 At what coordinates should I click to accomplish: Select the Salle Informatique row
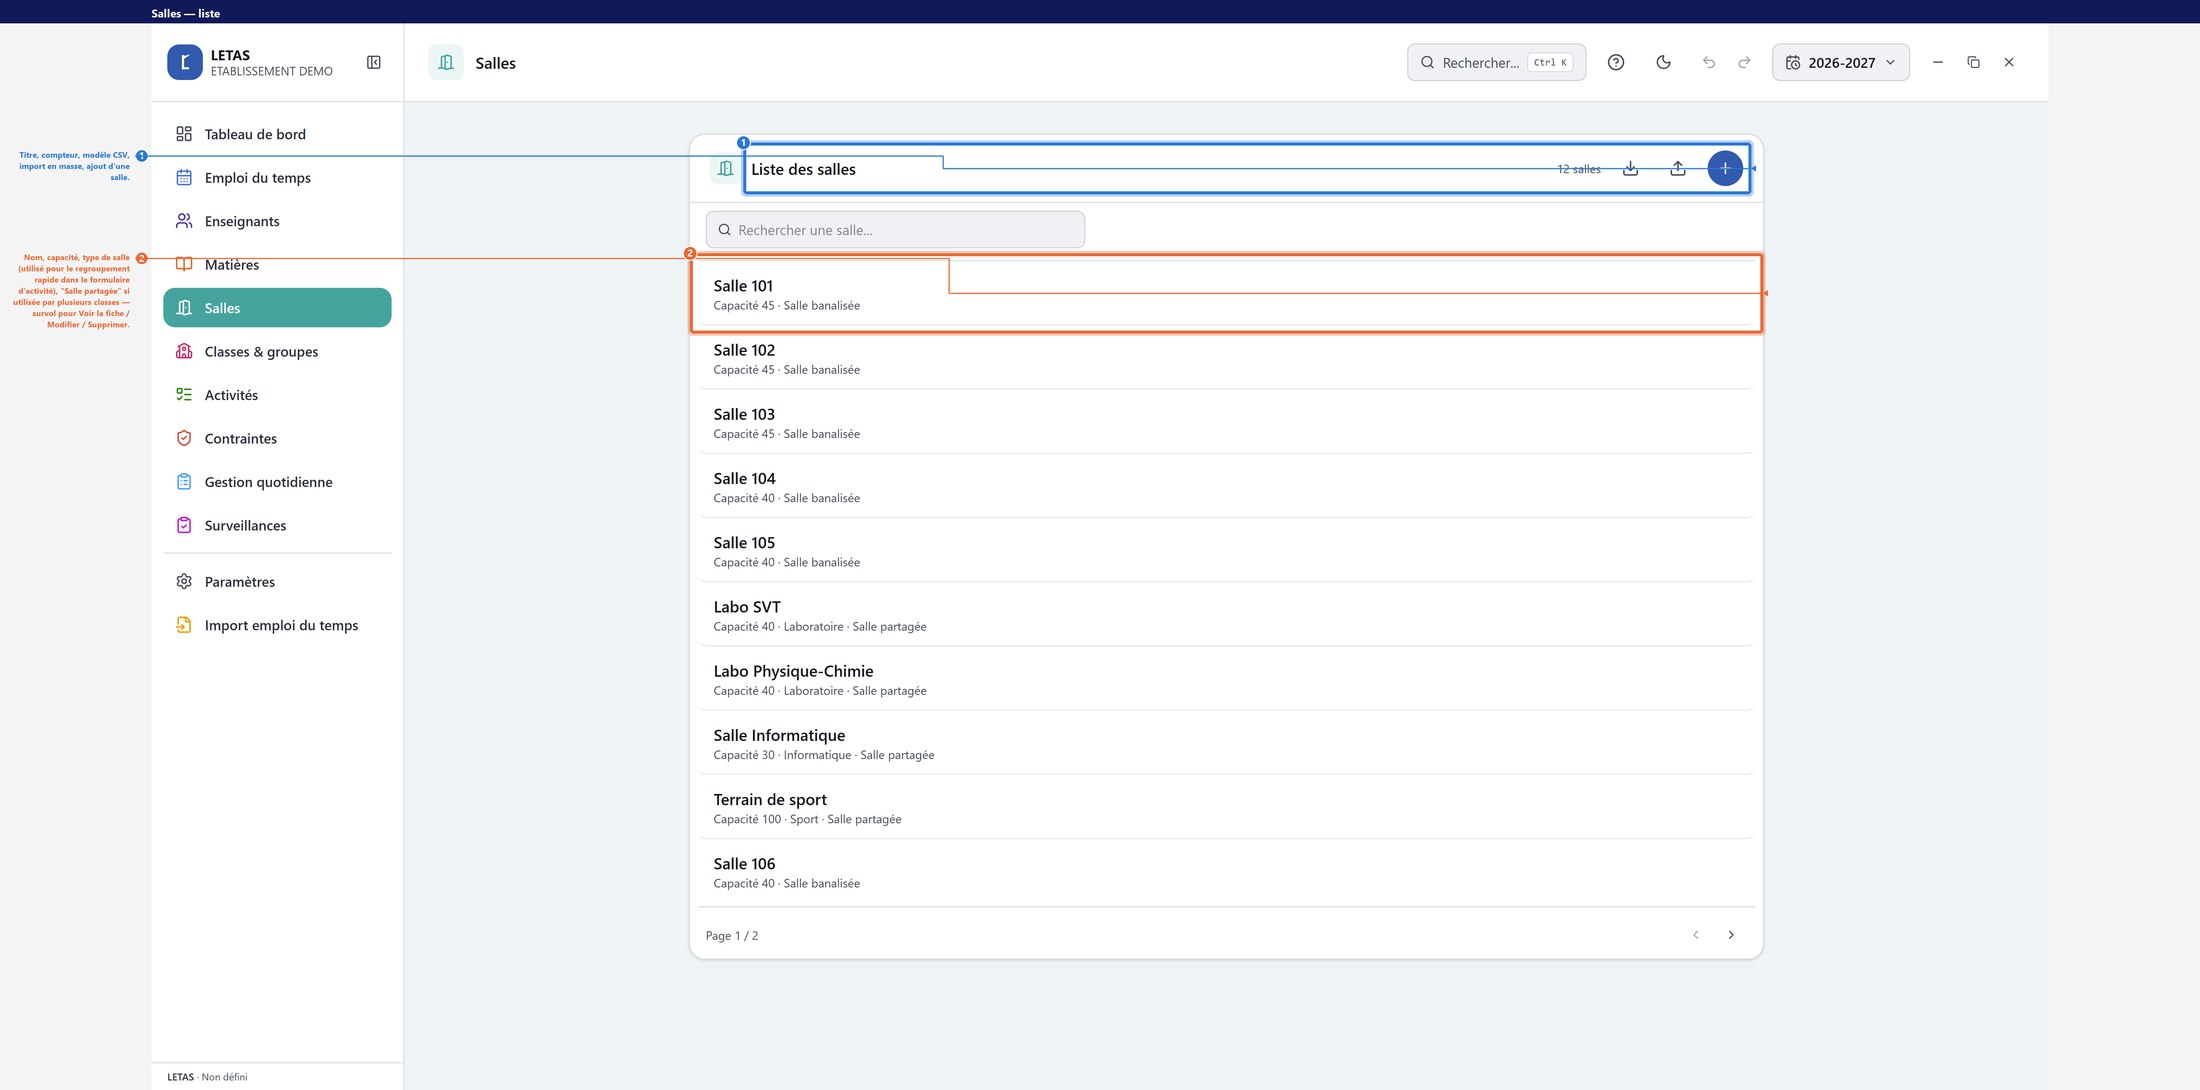(x=1226, y=743)
